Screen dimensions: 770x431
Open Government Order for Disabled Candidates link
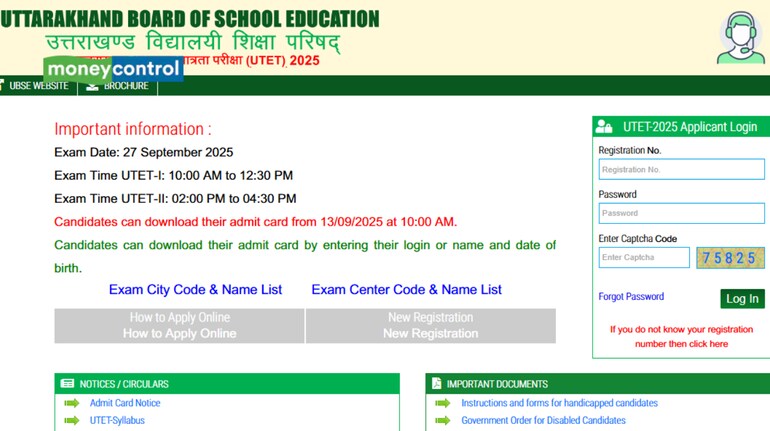[x=543, y=421]
